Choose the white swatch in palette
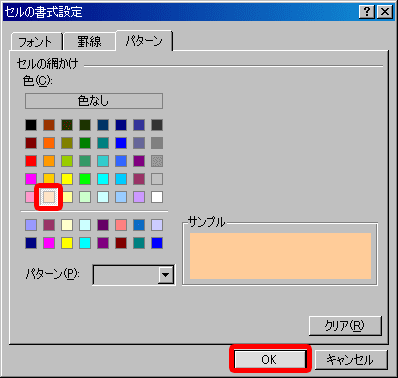Image resolution: width=398 pixels, height=378 pixels. coord(157,197)
